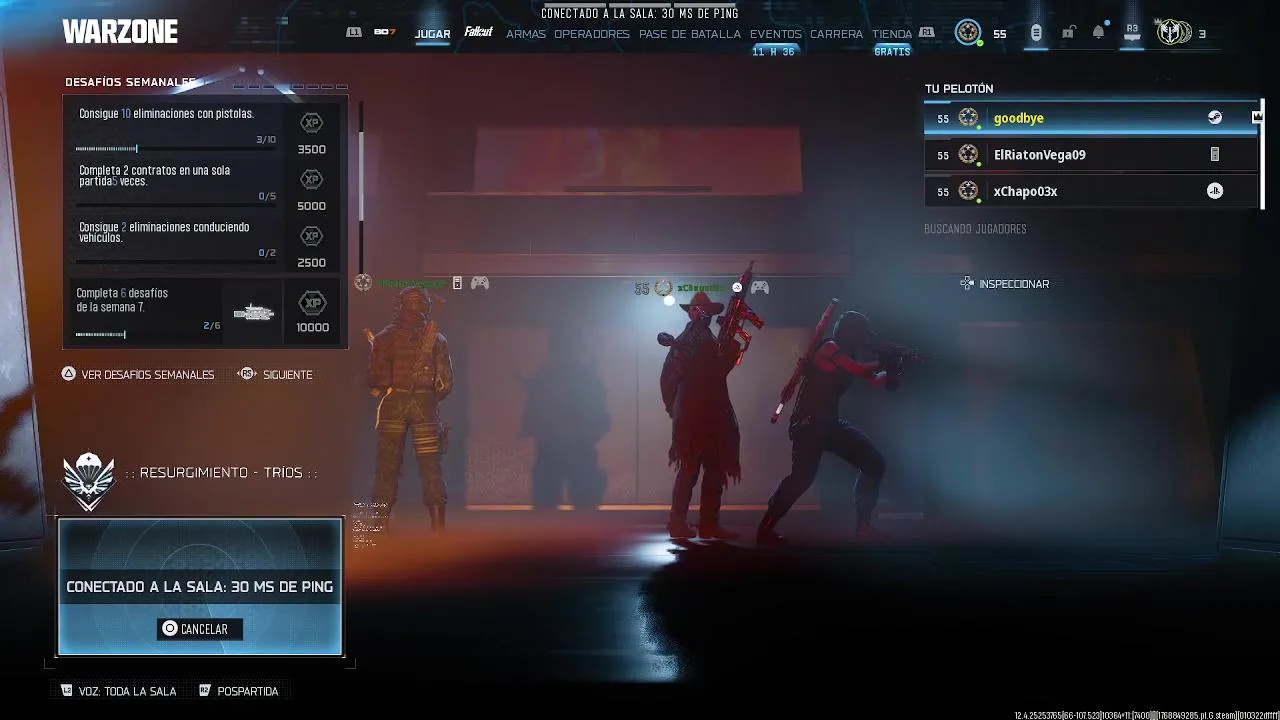Screen dimensions: 1280x720
Task: Click the XP icon above the 2500 reward
Action: 312,237
